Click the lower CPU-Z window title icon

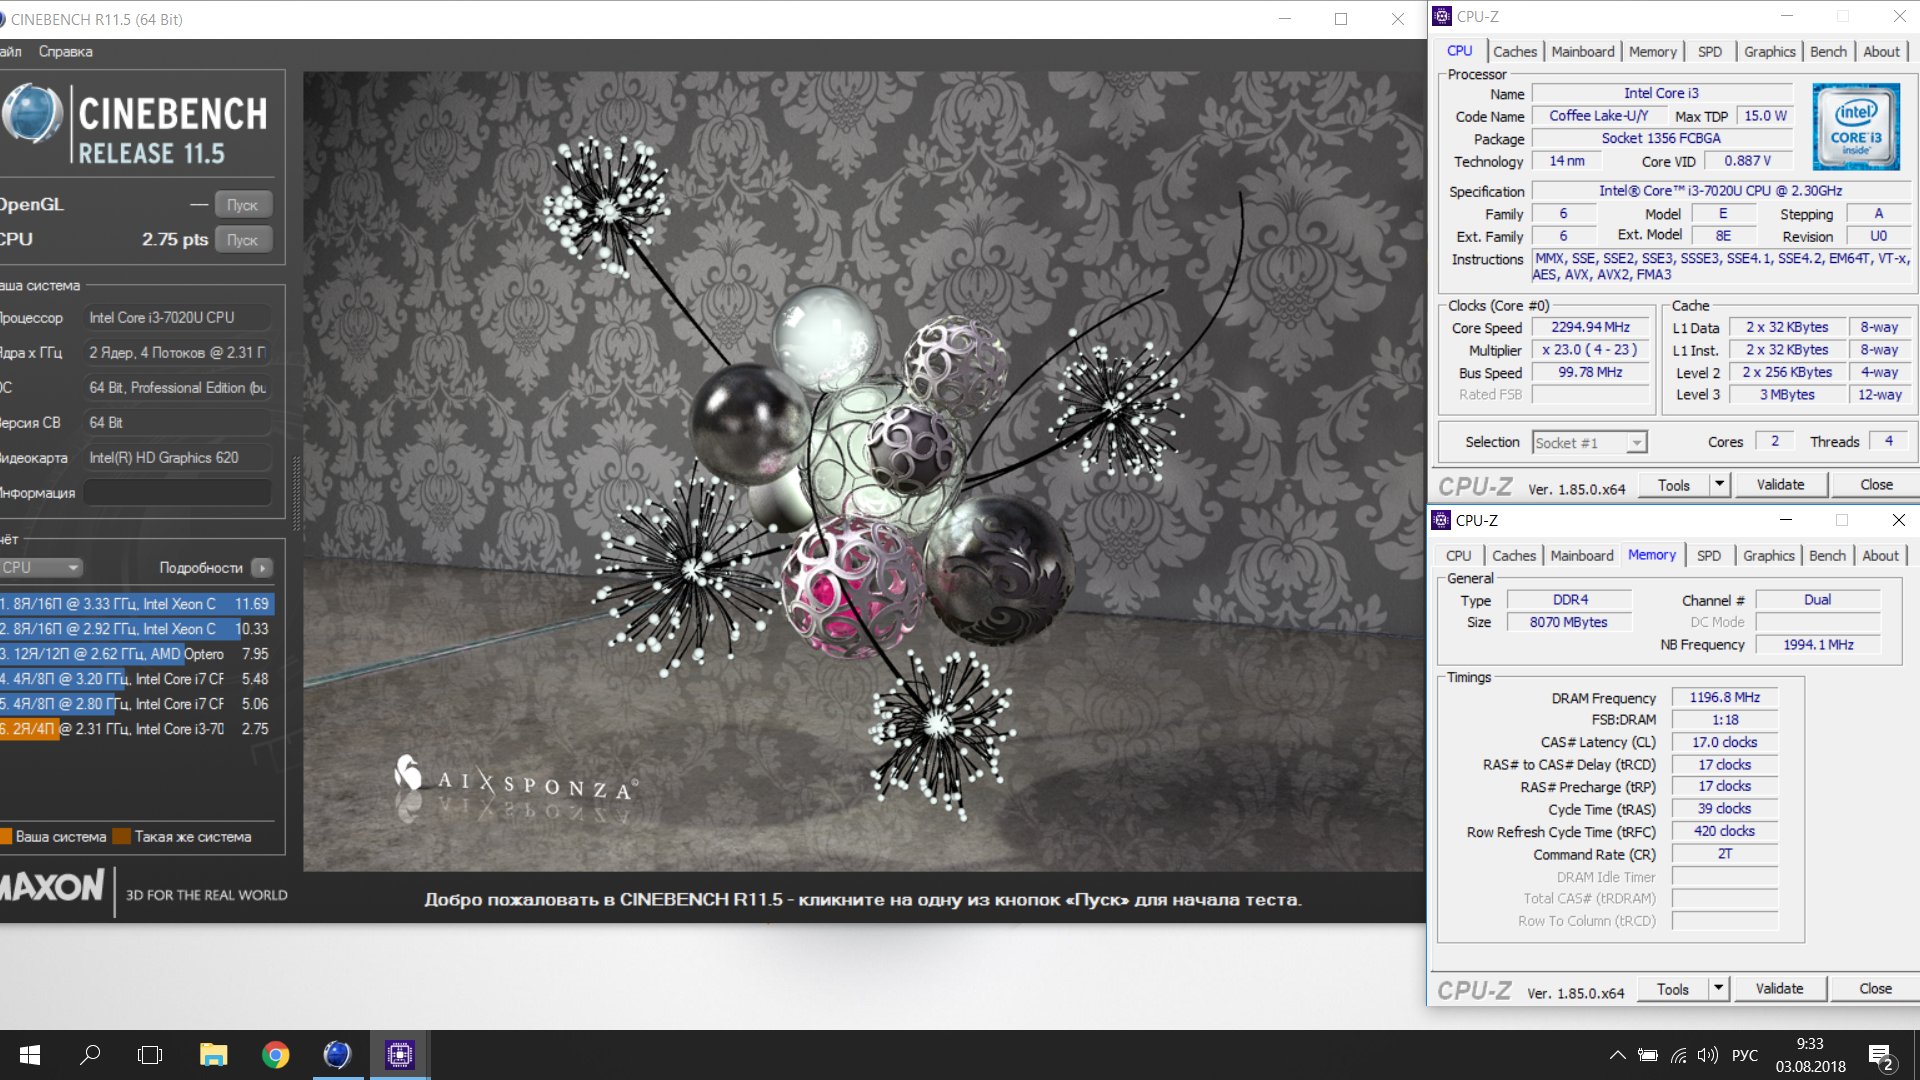[1441, 520]
